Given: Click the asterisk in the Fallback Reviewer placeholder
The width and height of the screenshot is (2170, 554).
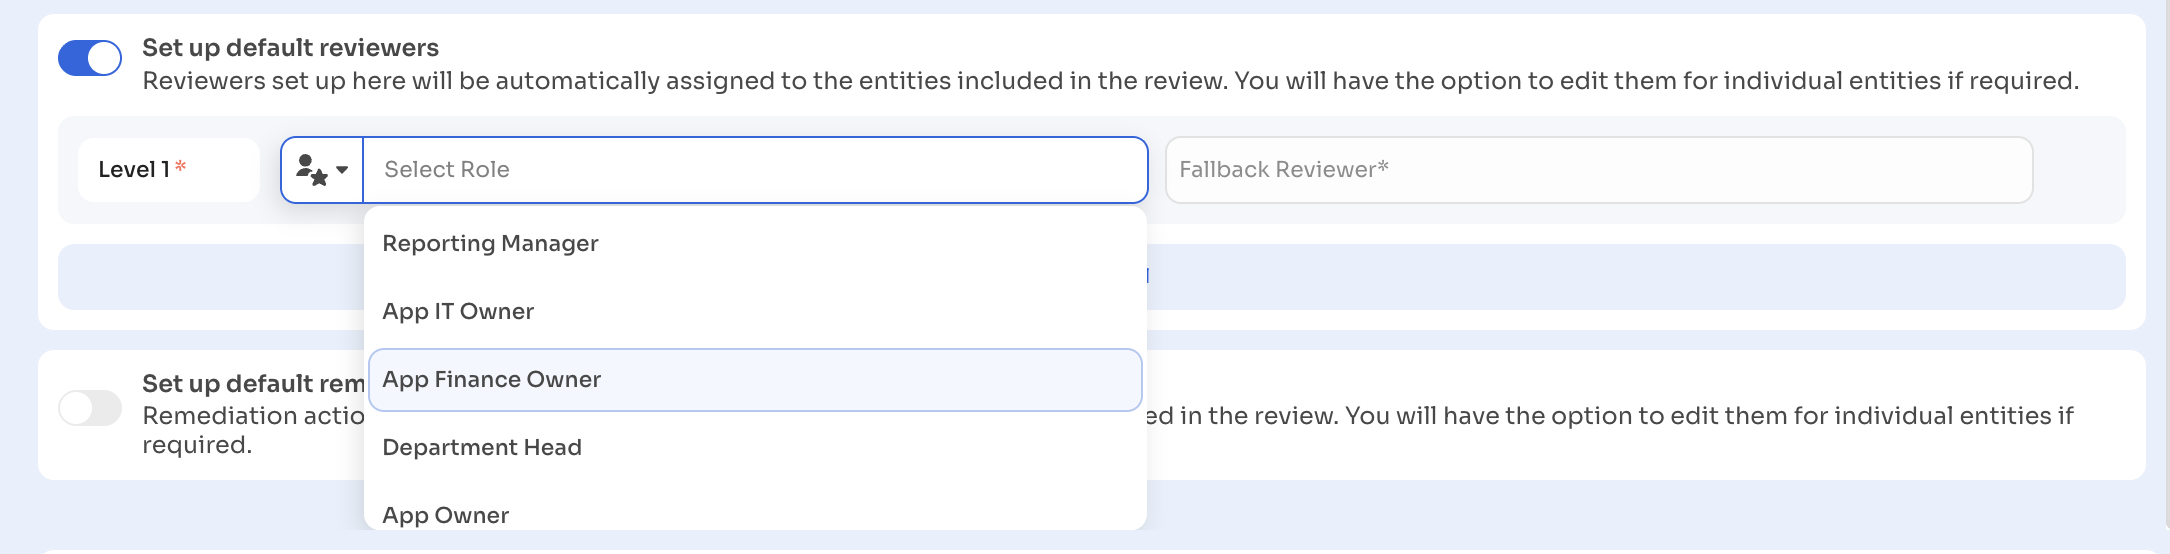Looking at the screenshot, I should point(1383,166).
